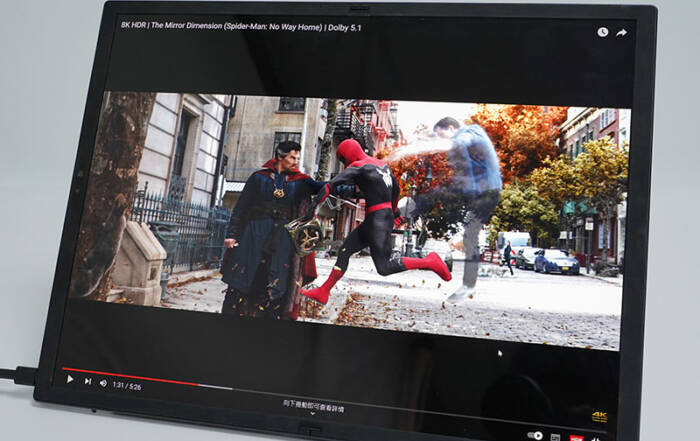Turn on subtitles with the captions icon
The width and height of the screenshot is (700, 441).
[555, 437]
